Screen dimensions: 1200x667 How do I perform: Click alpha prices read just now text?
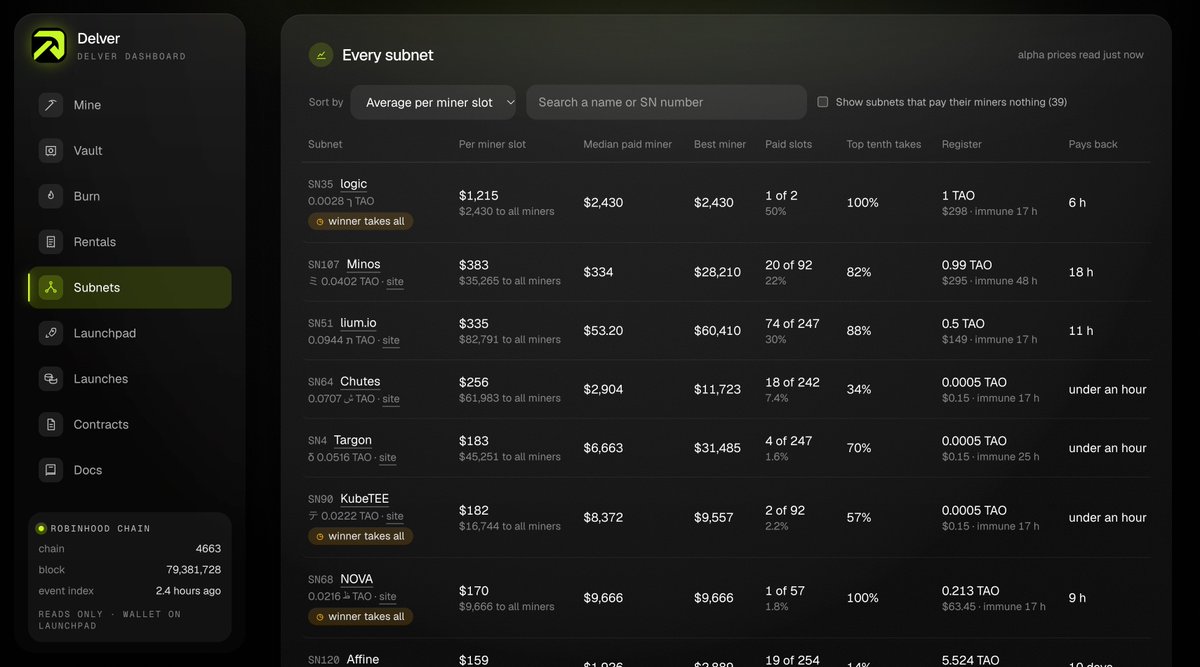click(1081, 55)
